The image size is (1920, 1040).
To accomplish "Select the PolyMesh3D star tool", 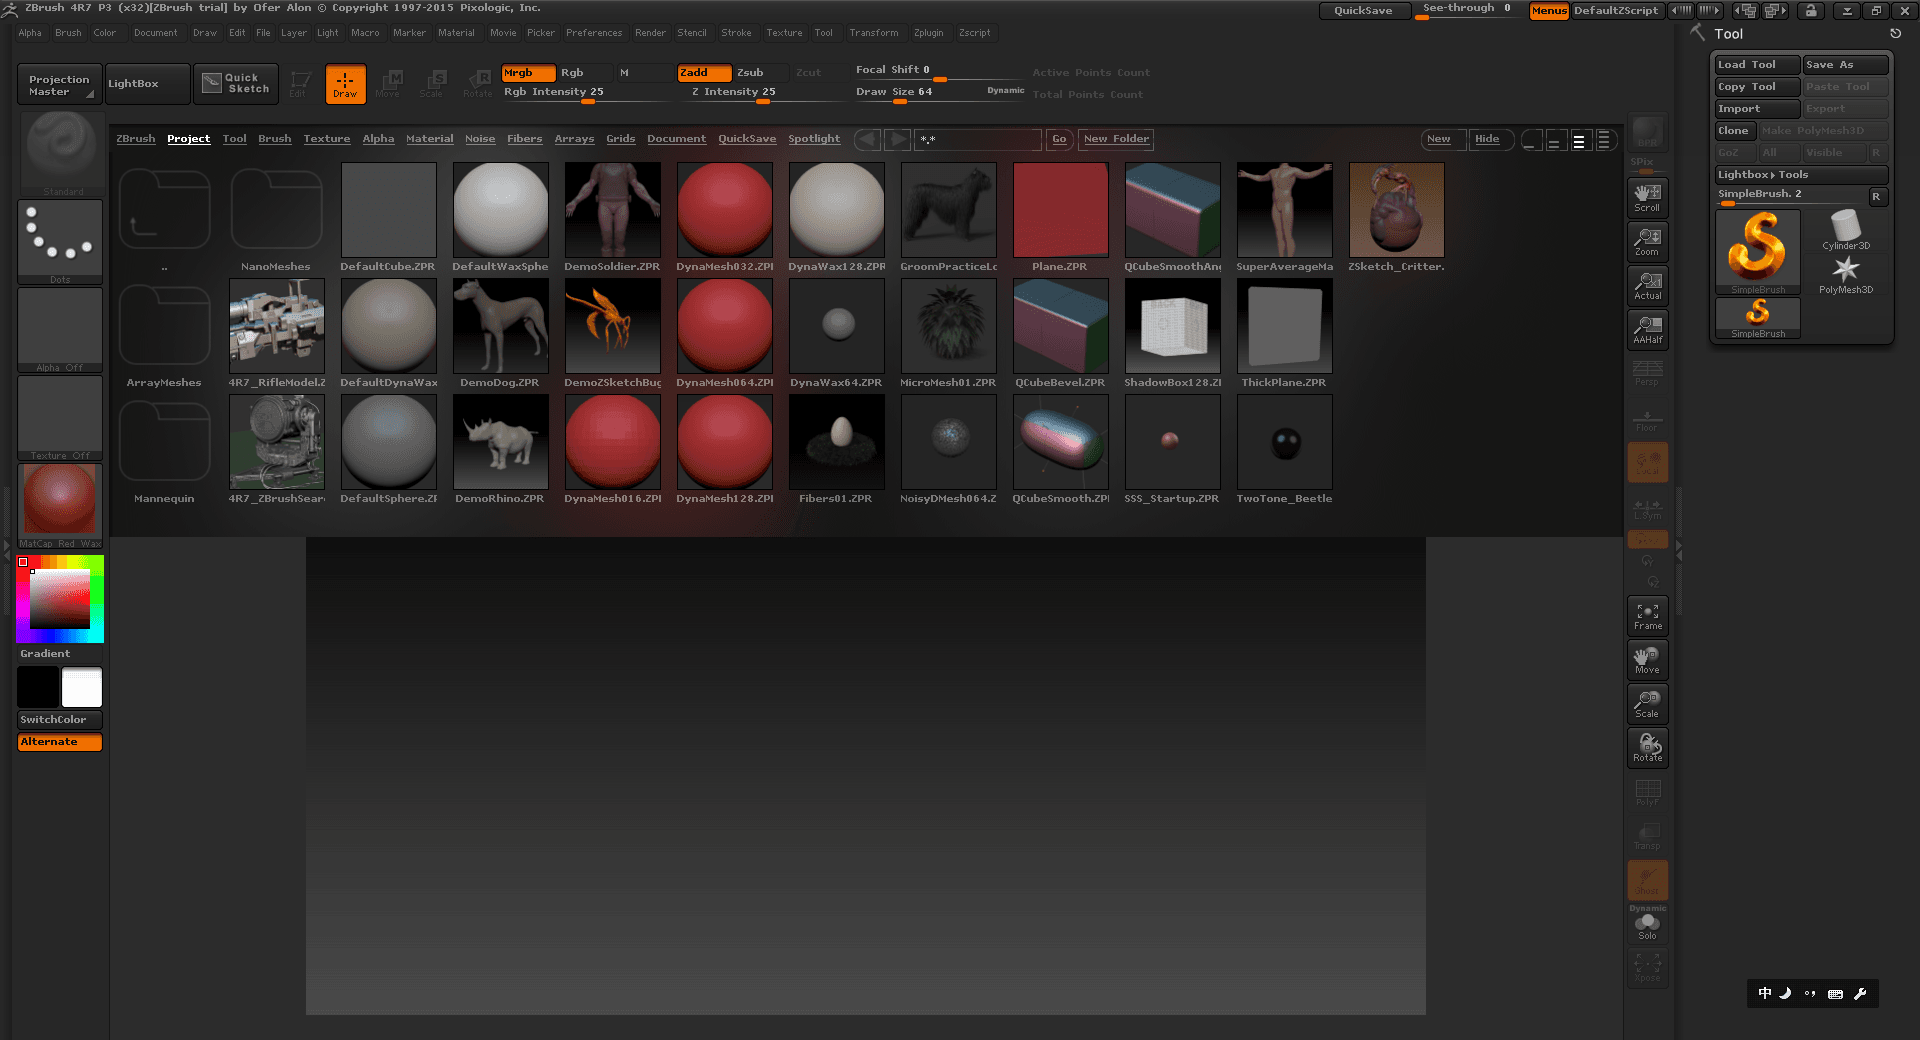I will (1845, 274).
